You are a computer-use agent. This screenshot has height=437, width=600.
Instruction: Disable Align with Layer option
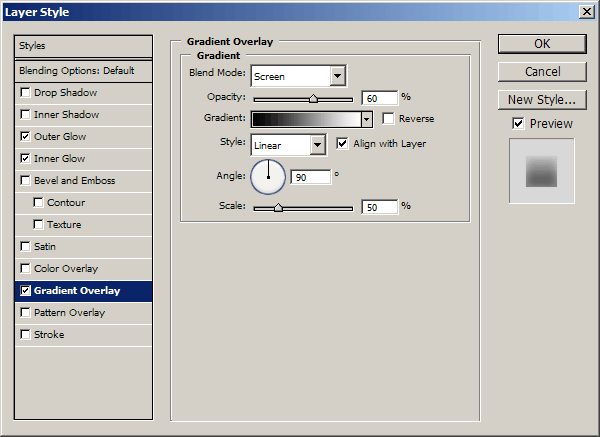pyautogui.click(x=343, y=144)
